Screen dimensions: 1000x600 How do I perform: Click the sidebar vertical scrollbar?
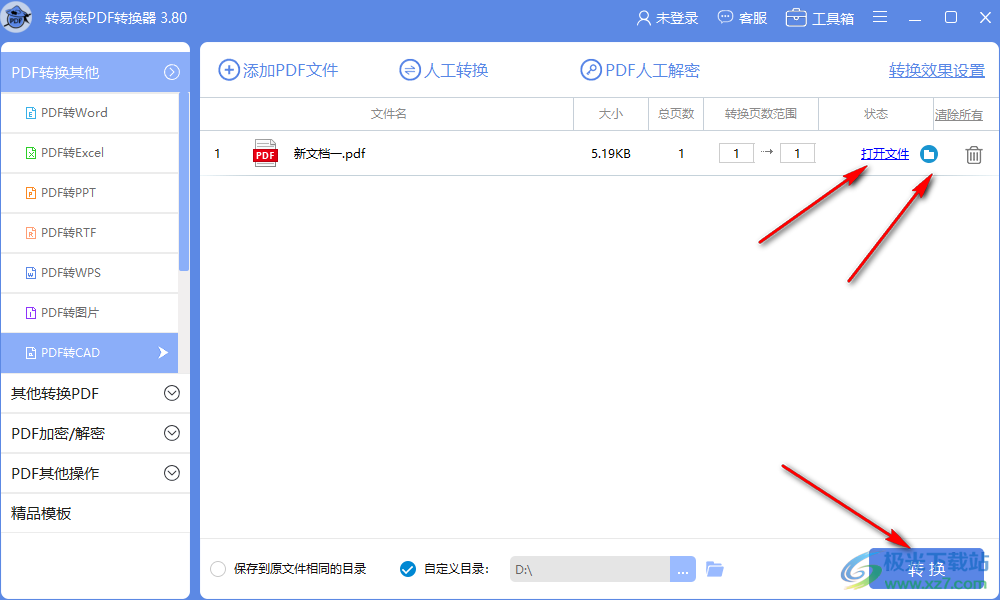coord(184,182)
